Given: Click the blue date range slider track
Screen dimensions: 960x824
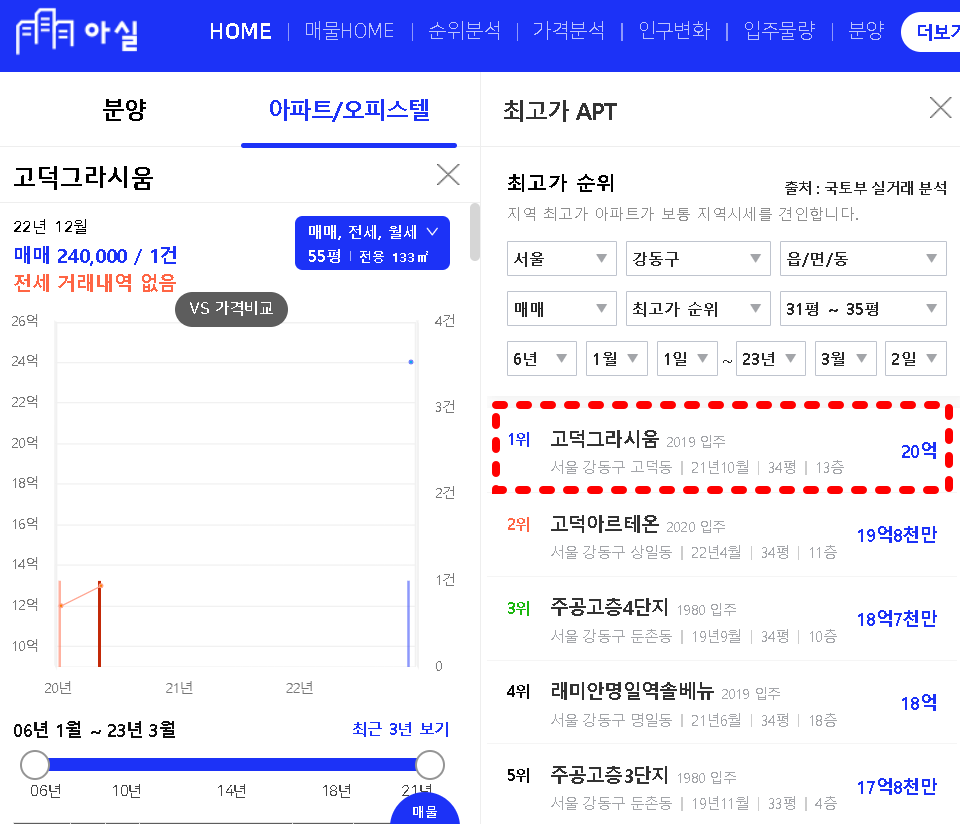Looking at the screenshot, I should tap(232, 765).
